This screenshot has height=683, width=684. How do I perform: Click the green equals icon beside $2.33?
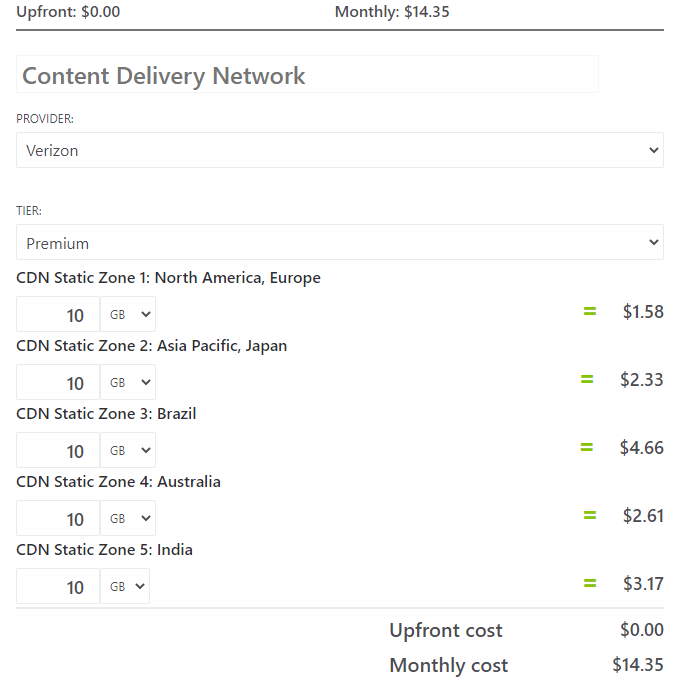click(587, 379)
